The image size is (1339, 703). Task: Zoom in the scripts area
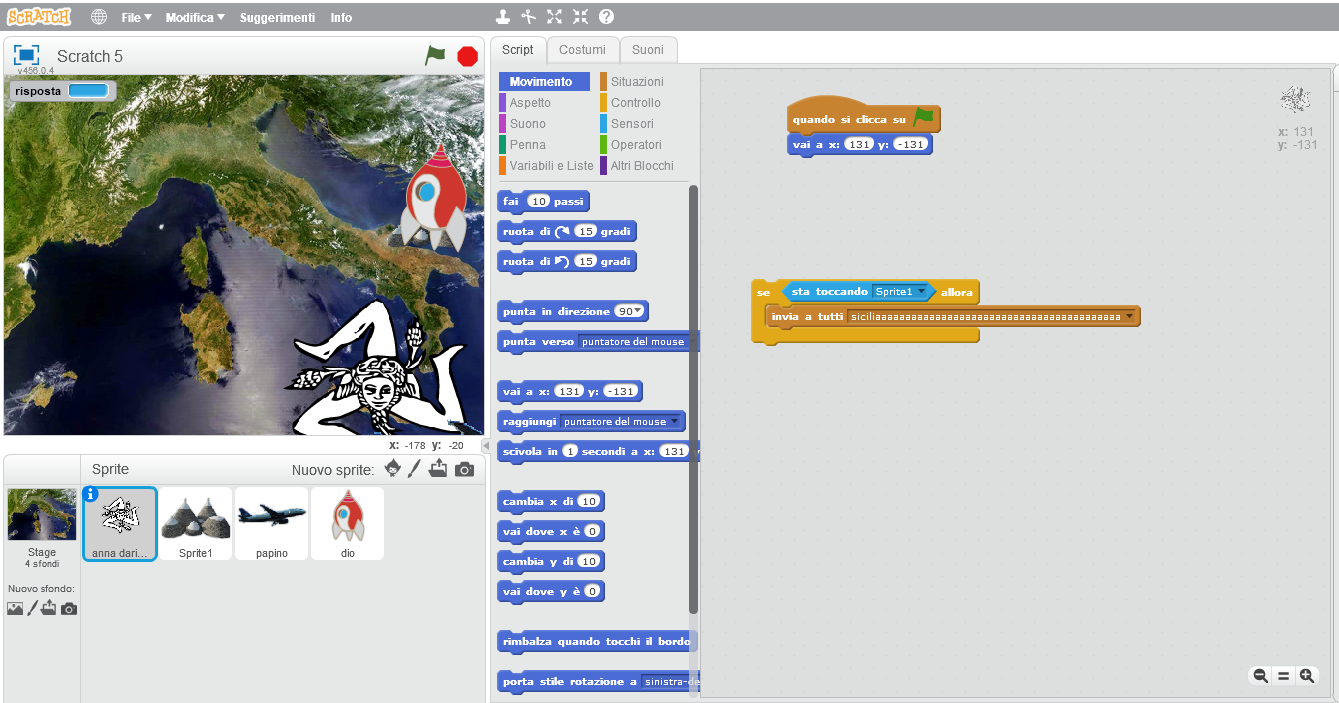pyautogui.click(x=1306, y=676)
